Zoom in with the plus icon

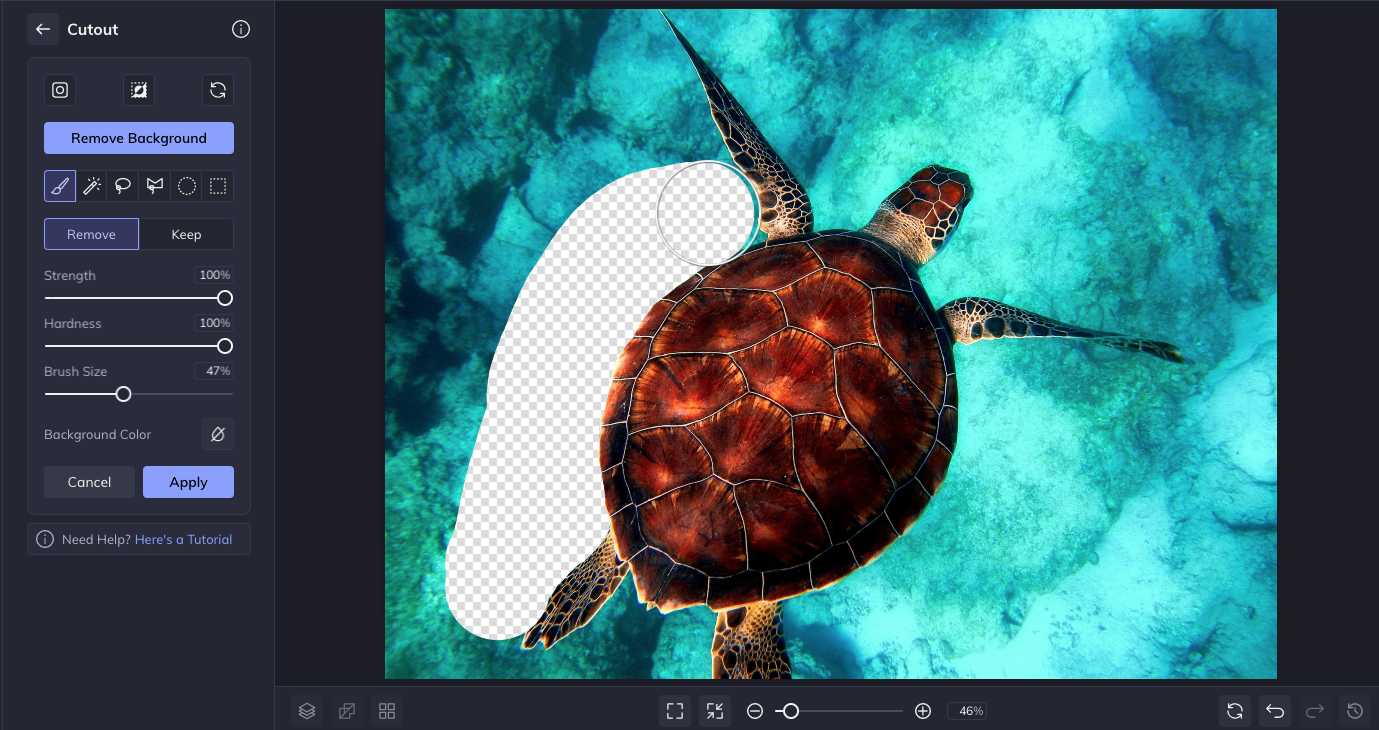tap(923, 711)
